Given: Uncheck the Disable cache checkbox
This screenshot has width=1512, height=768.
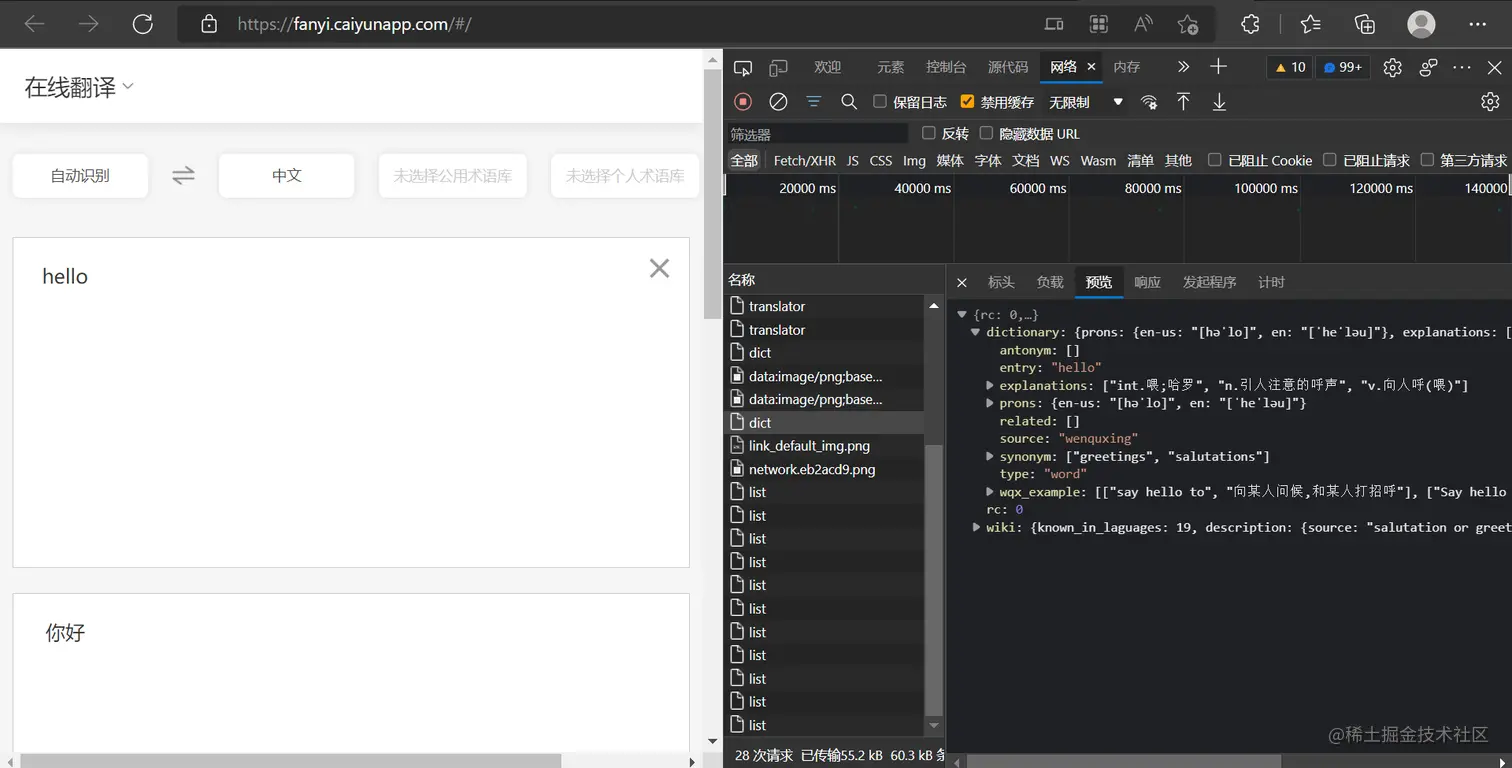Looking at the screenshot, I should pyautogui.click(x=967, y=102).
